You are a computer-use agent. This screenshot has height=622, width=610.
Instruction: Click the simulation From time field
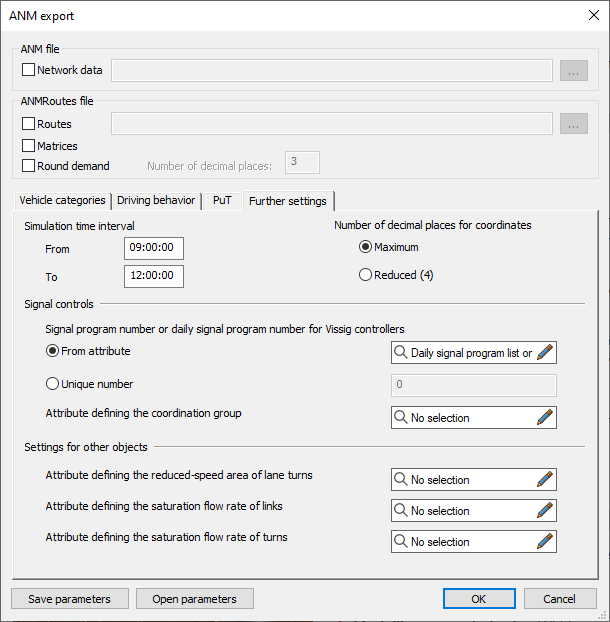coord(154,249)
